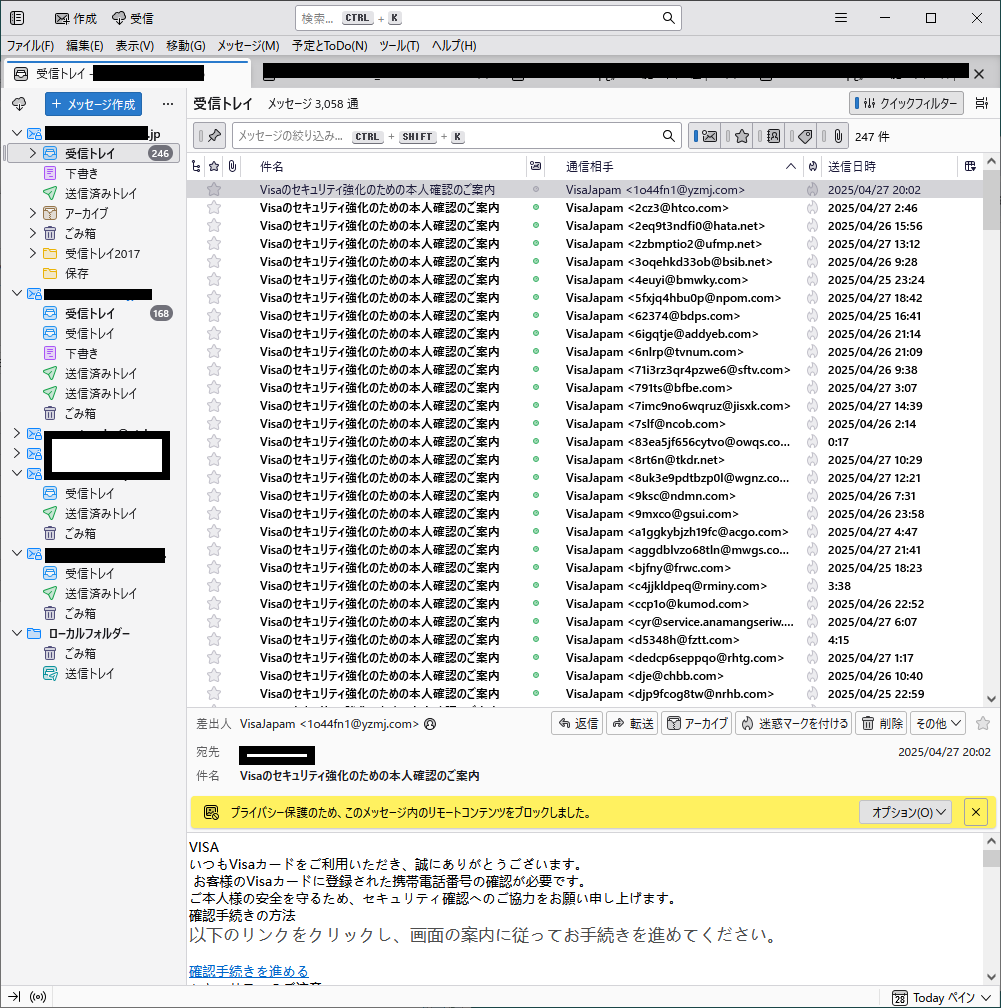Screen dimensions: 1001x1008
Task: Open Today Pane calendar icon
Action: [900, 998]
